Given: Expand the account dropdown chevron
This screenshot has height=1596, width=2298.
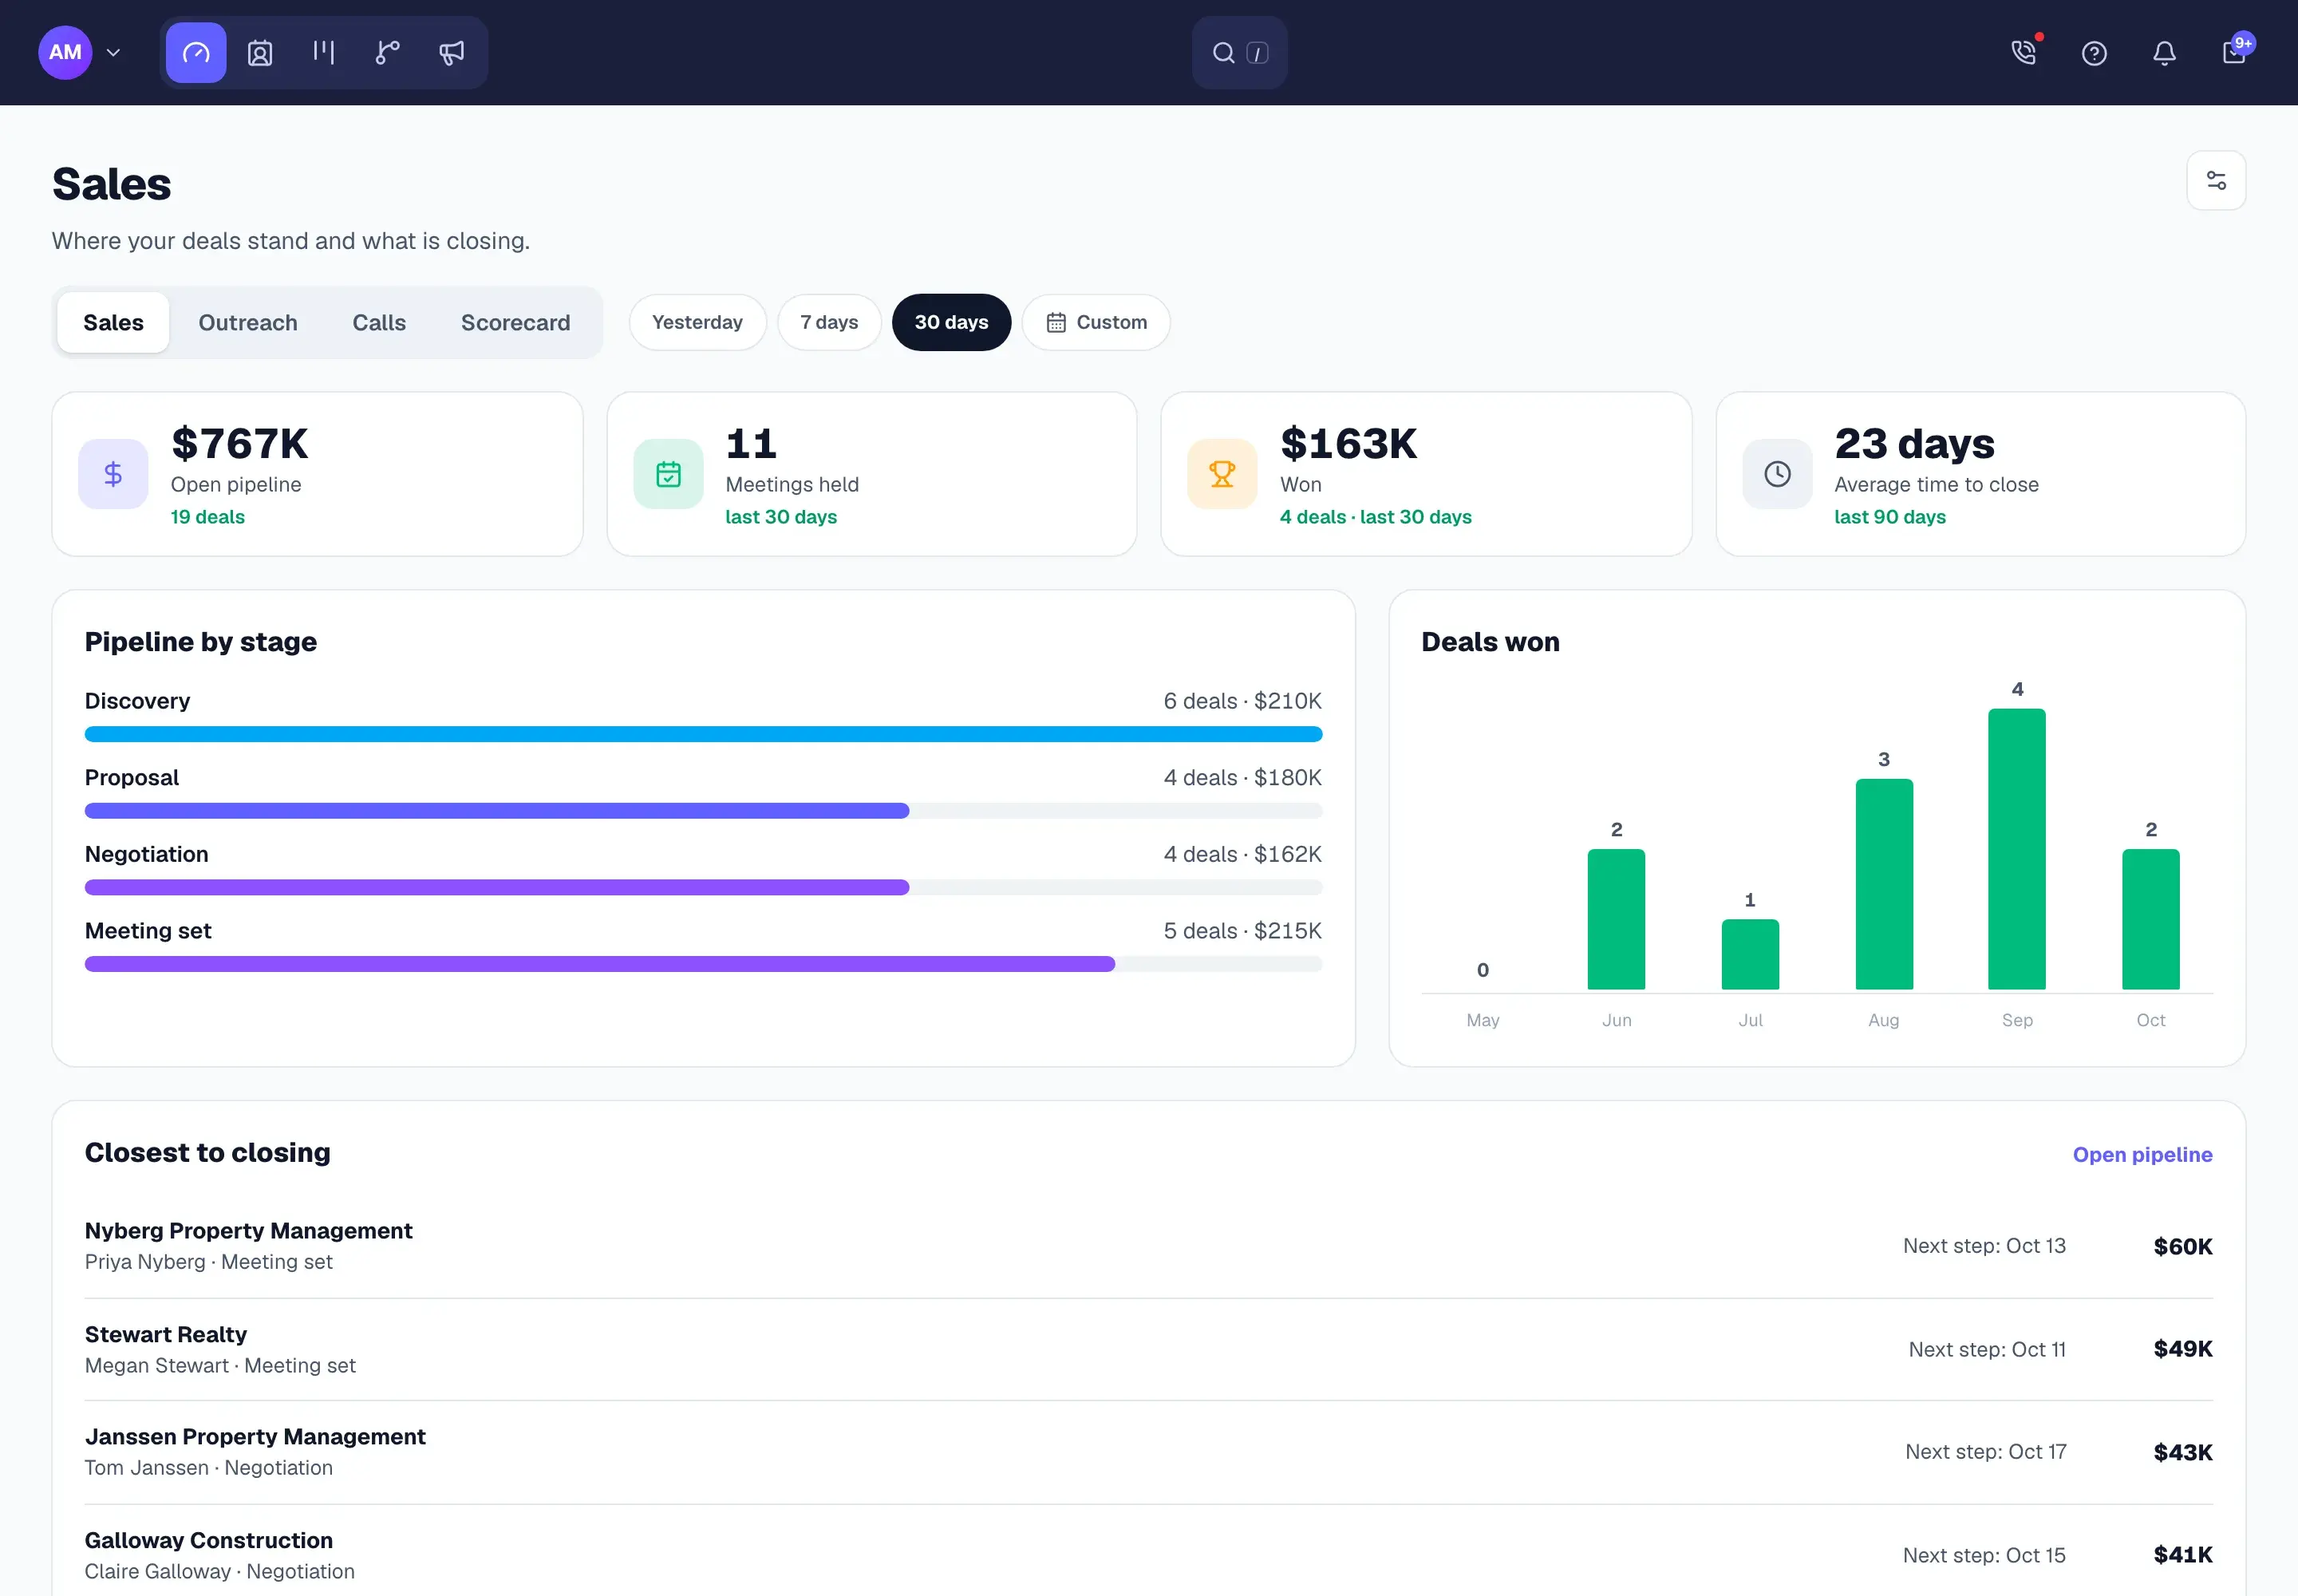Looking at the screenshot, I should 114,53.
